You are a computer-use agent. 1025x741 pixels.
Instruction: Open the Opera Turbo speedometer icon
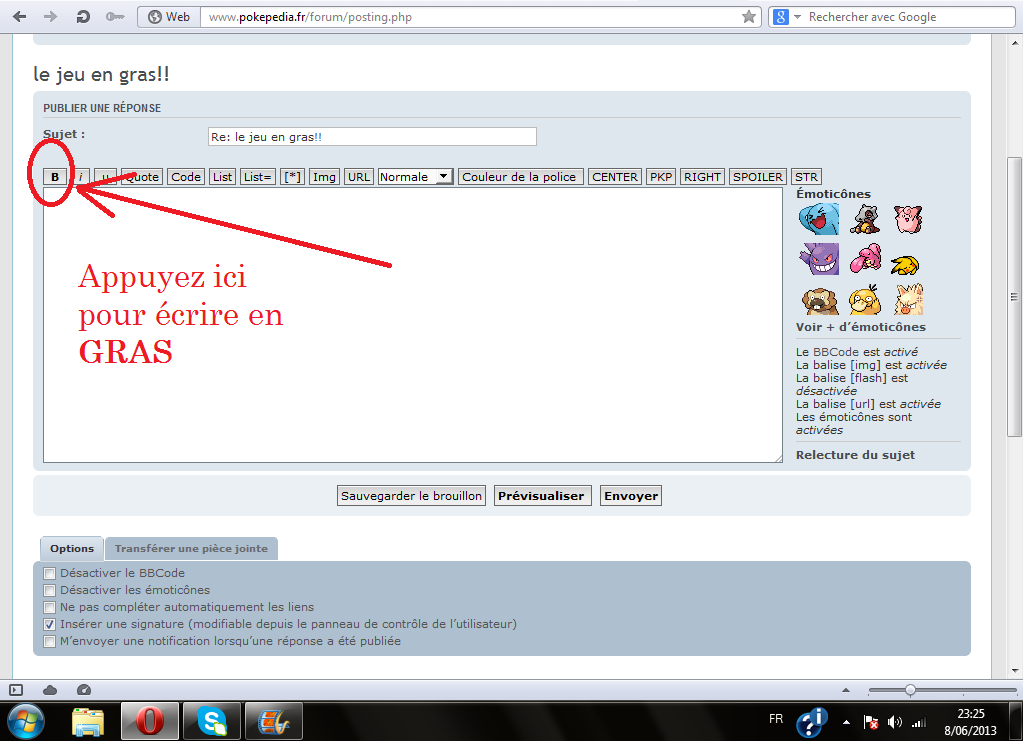point(84,690)
